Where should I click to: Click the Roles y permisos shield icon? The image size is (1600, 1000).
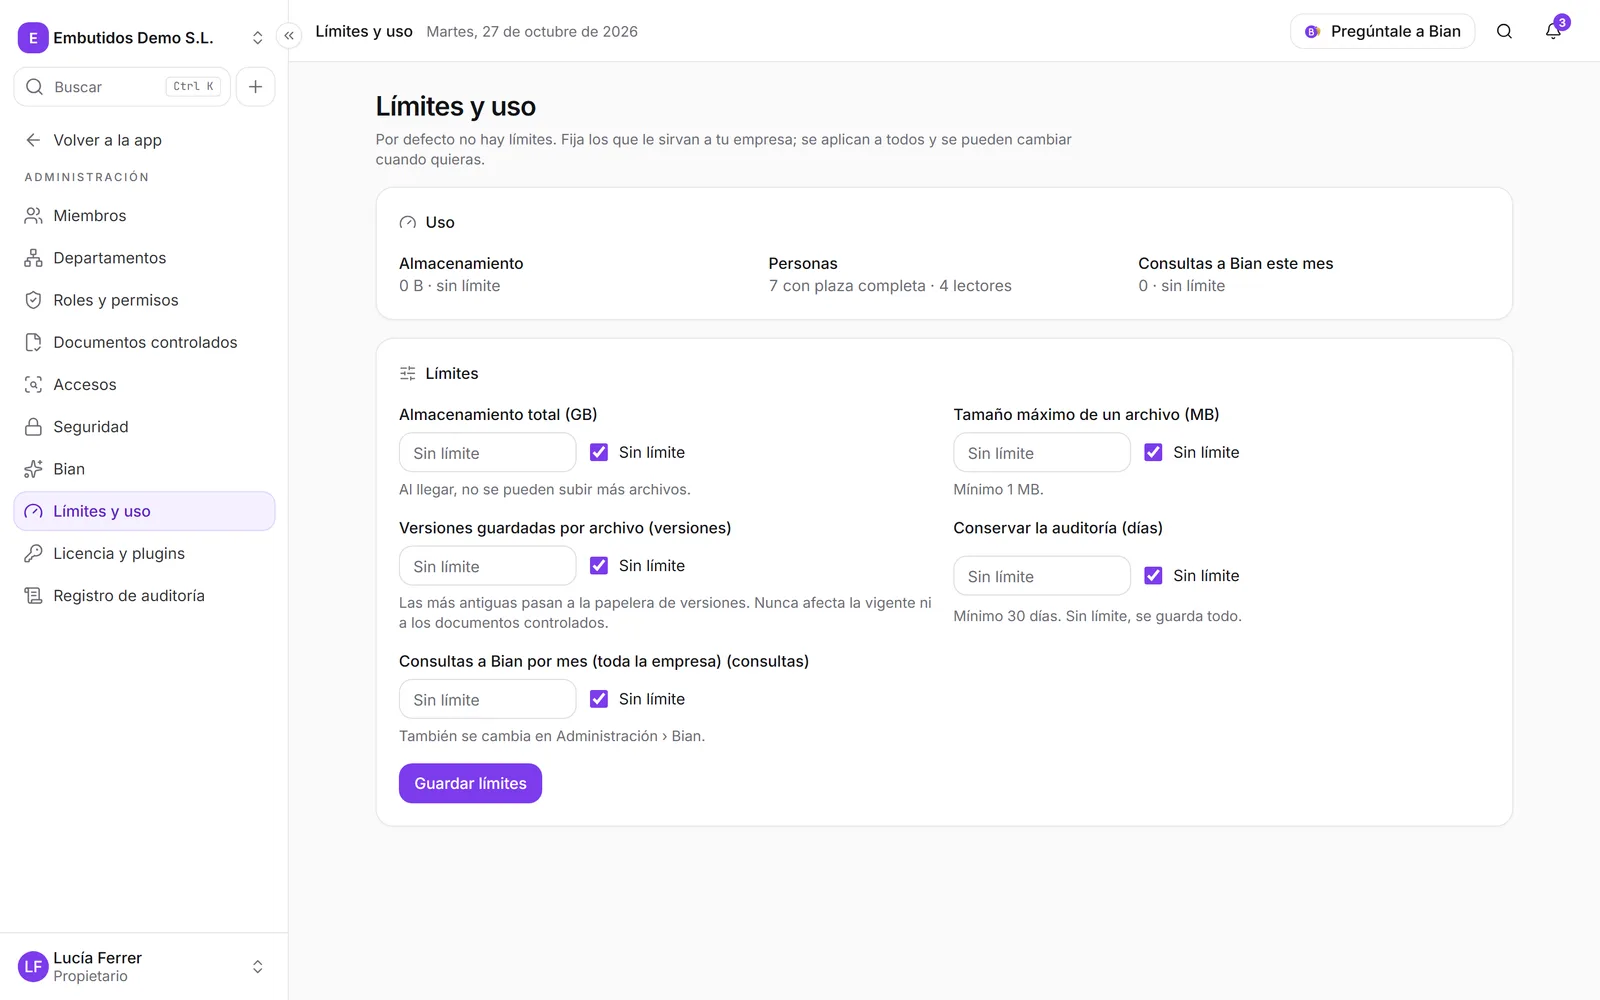(x=33, y=300)
